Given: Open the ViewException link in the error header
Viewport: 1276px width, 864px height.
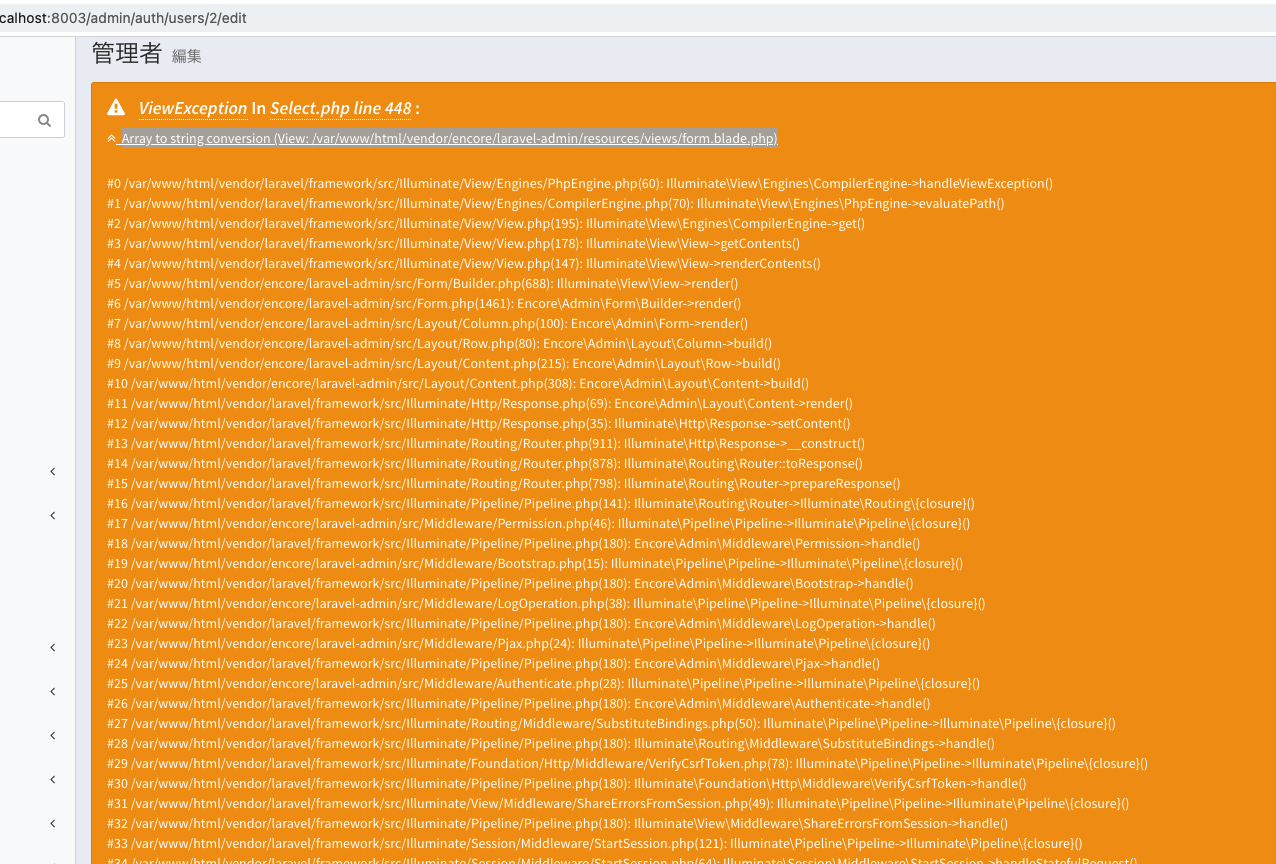Looking at the screenshot, I should point(193,107).
